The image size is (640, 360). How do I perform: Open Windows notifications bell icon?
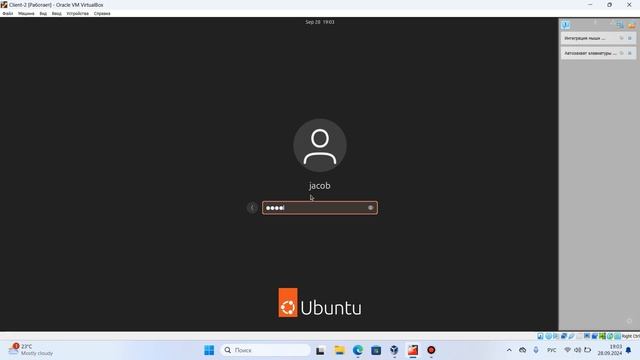pos(629,350)
